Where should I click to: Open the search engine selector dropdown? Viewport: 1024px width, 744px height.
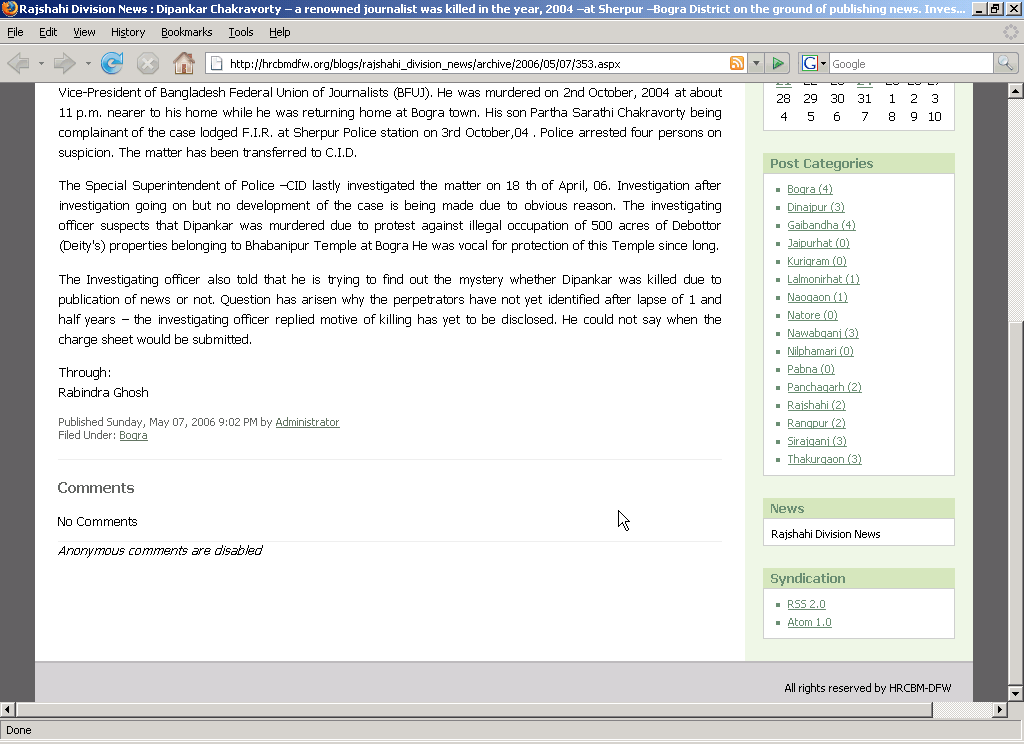824,63
